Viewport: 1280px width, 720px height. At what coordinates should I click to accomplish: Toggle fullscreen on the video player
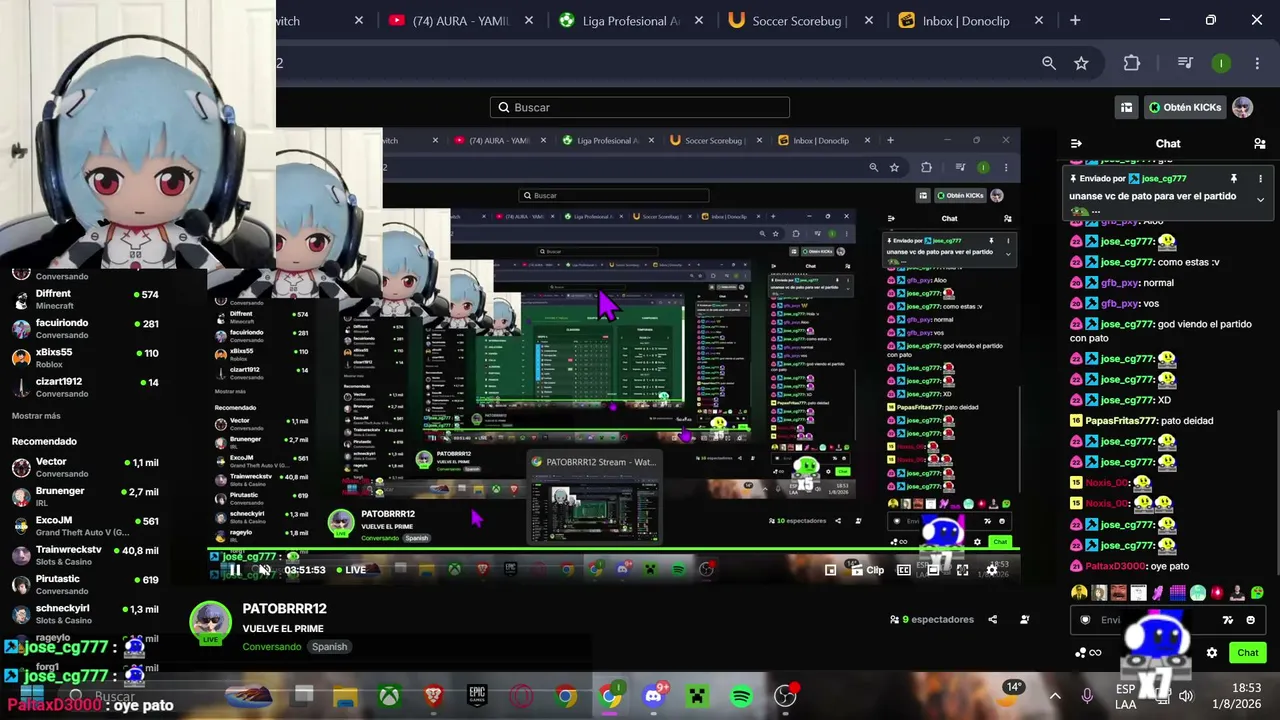(x=962, y=570)
